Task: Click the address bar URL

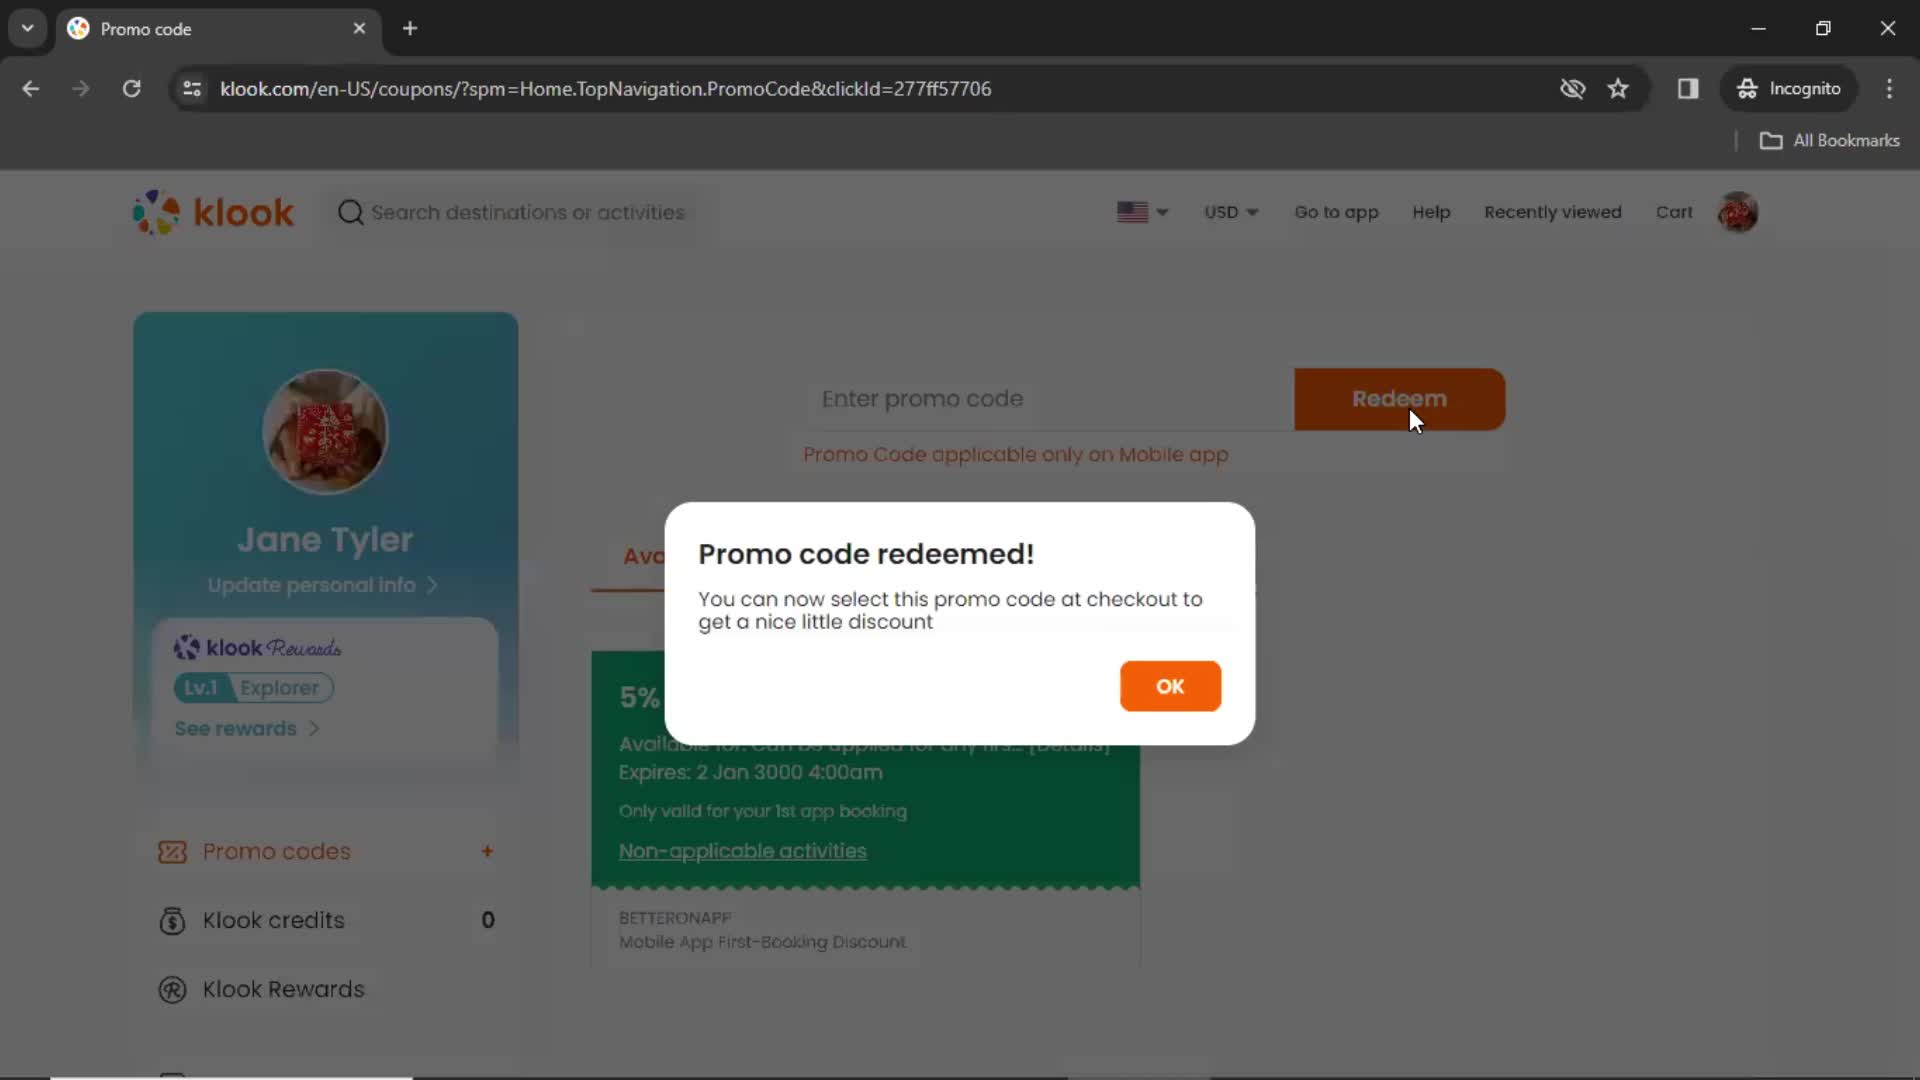Action: (605, 89)
